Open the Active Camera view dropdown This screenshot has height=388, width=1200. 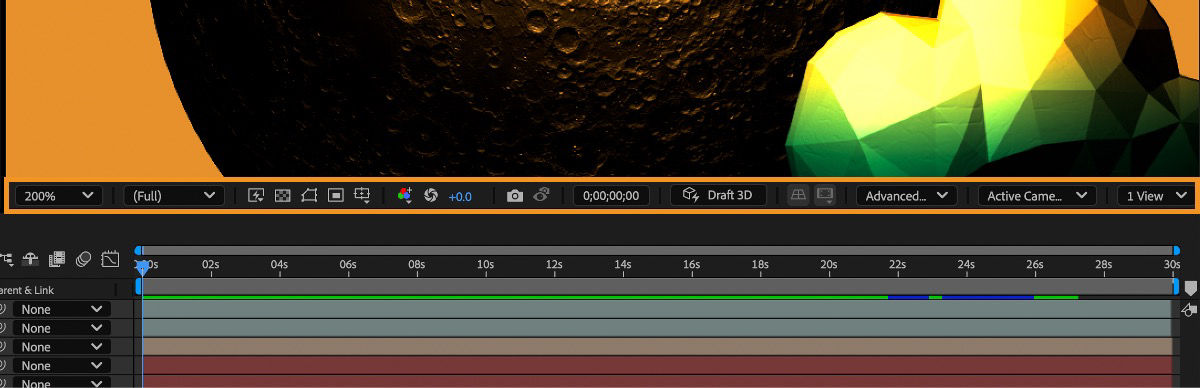click(x=1037, y=196)
